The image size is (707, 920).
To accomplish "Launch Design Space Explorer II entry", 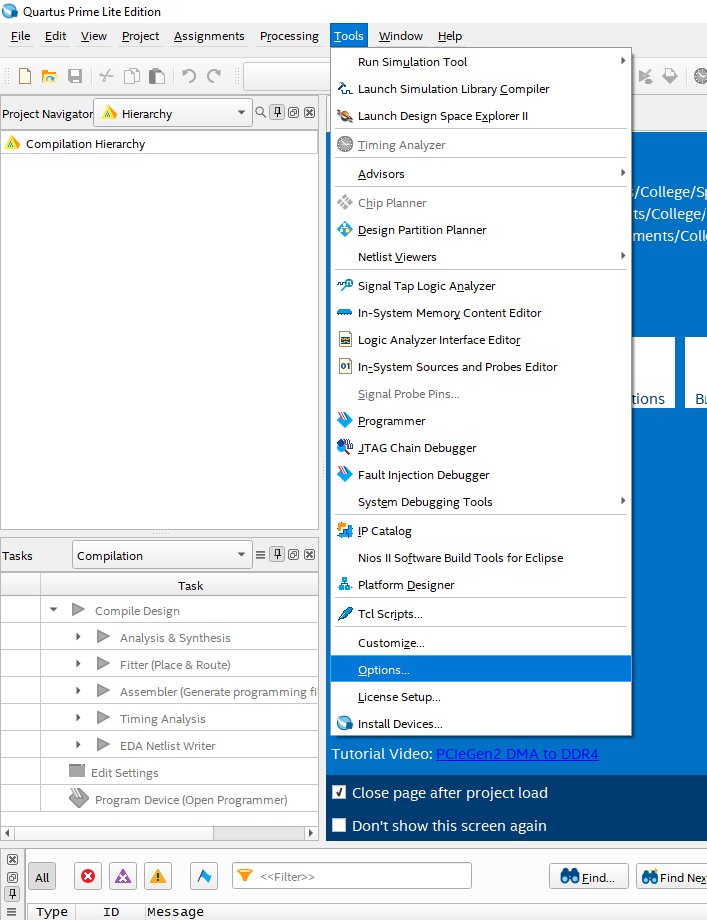I will pyautogui.click(x=481, y=116).
